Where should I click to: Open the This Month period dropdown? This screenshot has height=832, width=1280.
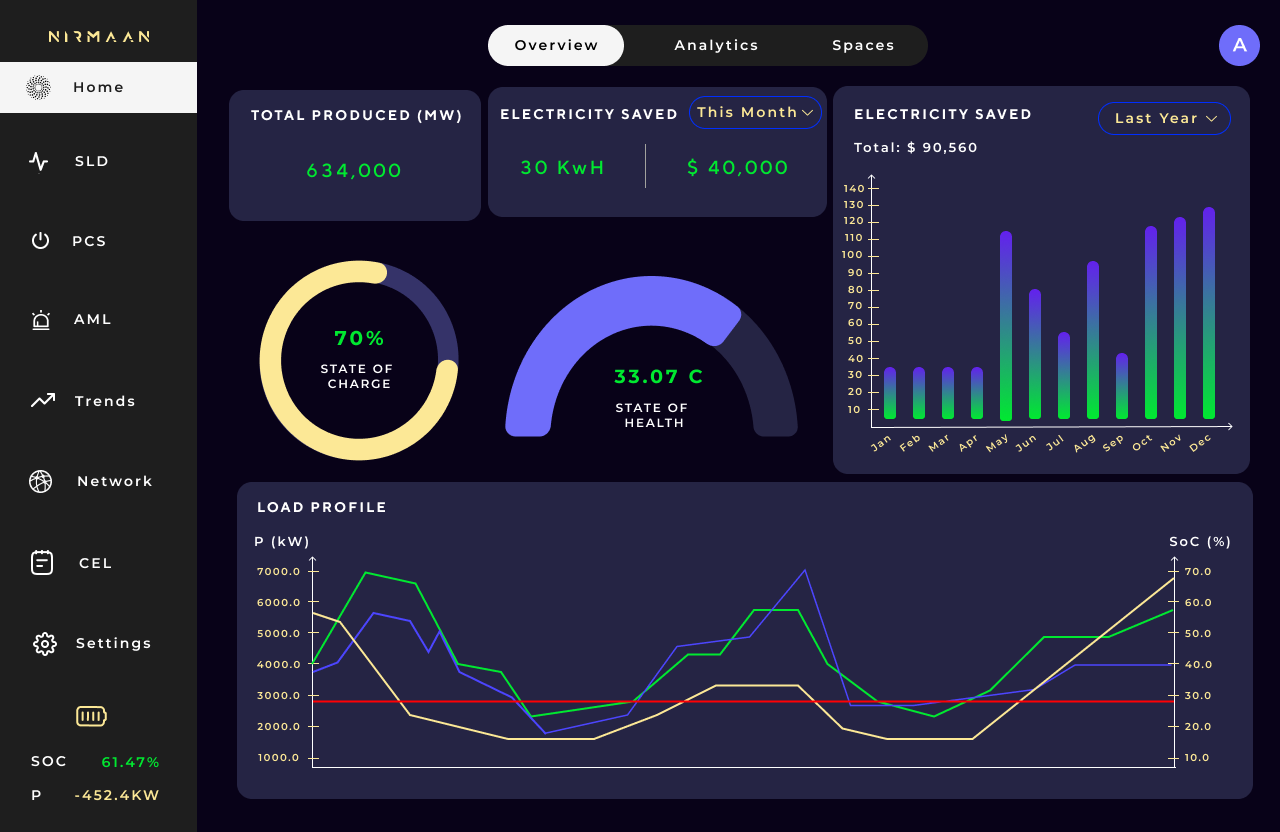(755, 112)
